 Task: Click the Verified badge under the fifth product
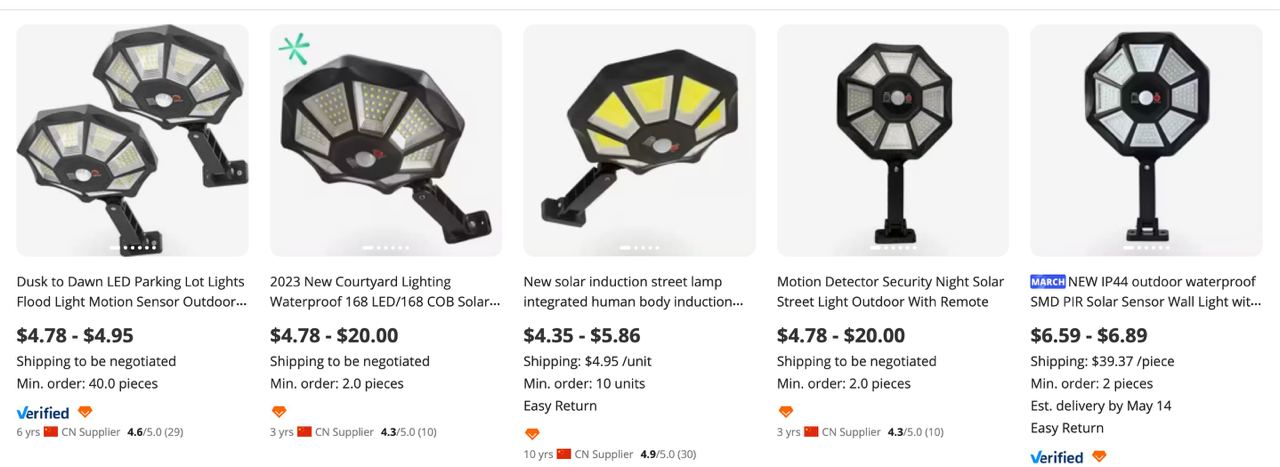tap(1057, 457)
